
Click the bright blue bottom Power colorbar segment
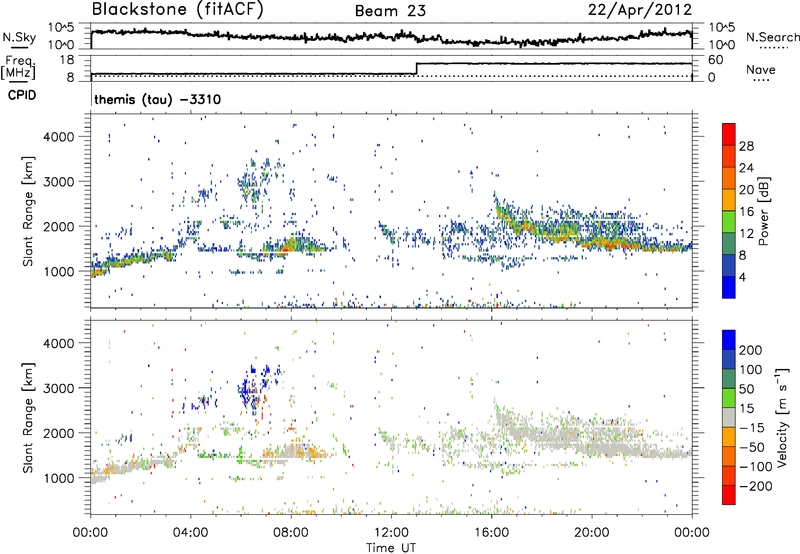coord(729,288)
